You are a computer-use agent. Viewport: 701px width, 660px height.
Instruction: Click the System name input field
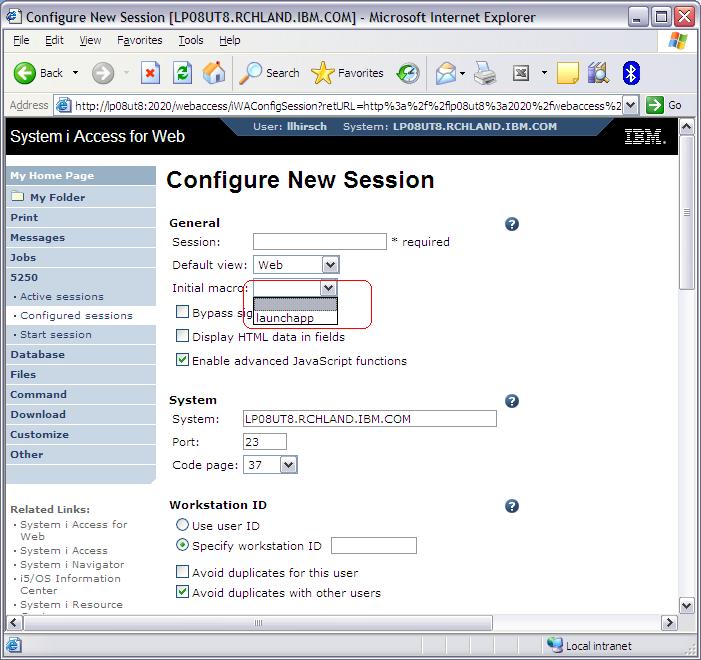[370, 419]
